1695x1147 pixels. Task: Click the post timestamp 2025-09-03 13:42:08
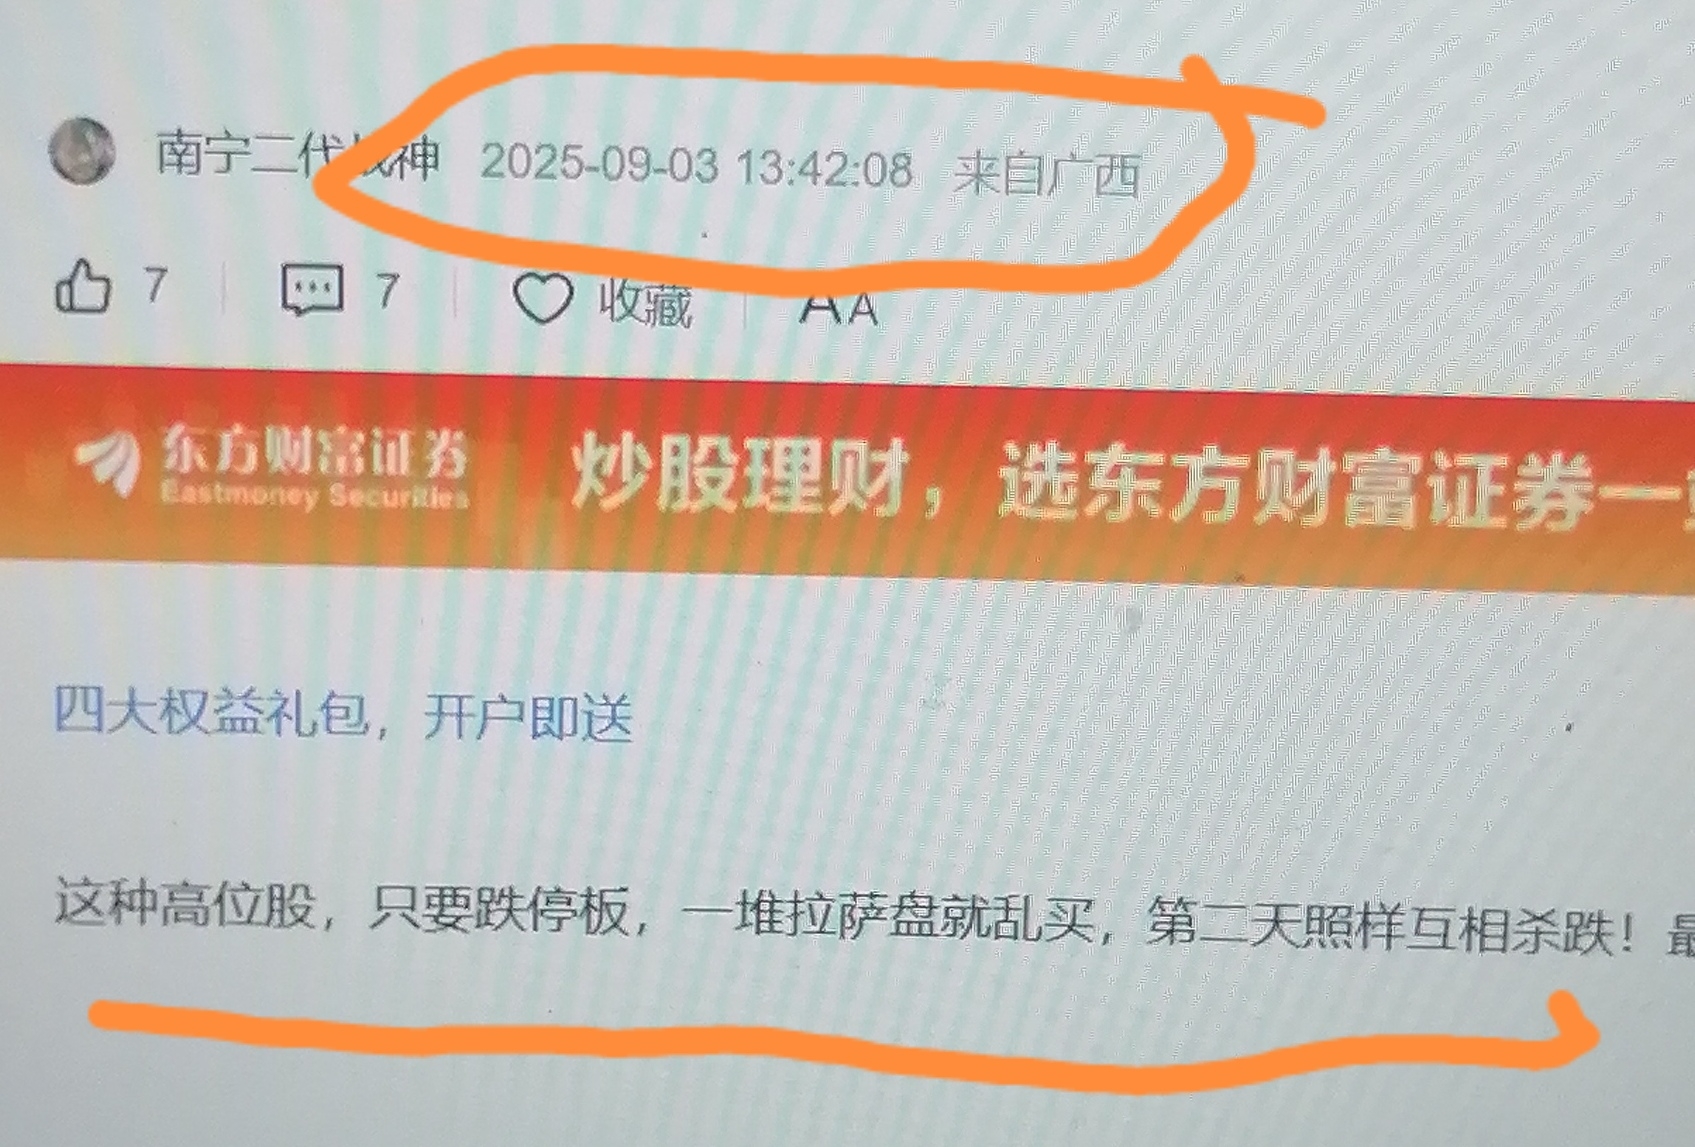(697, 166)
